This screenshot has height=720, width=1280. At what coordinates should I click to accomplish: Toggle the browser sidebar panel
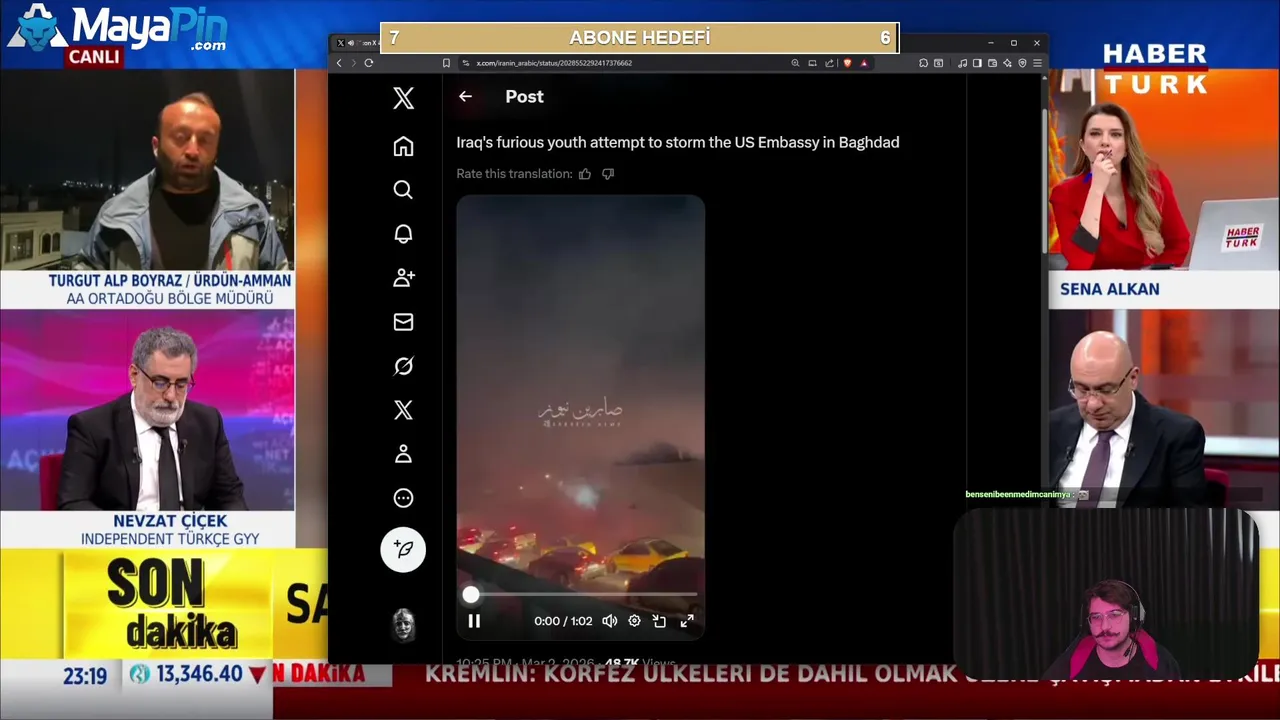point(977,63)
